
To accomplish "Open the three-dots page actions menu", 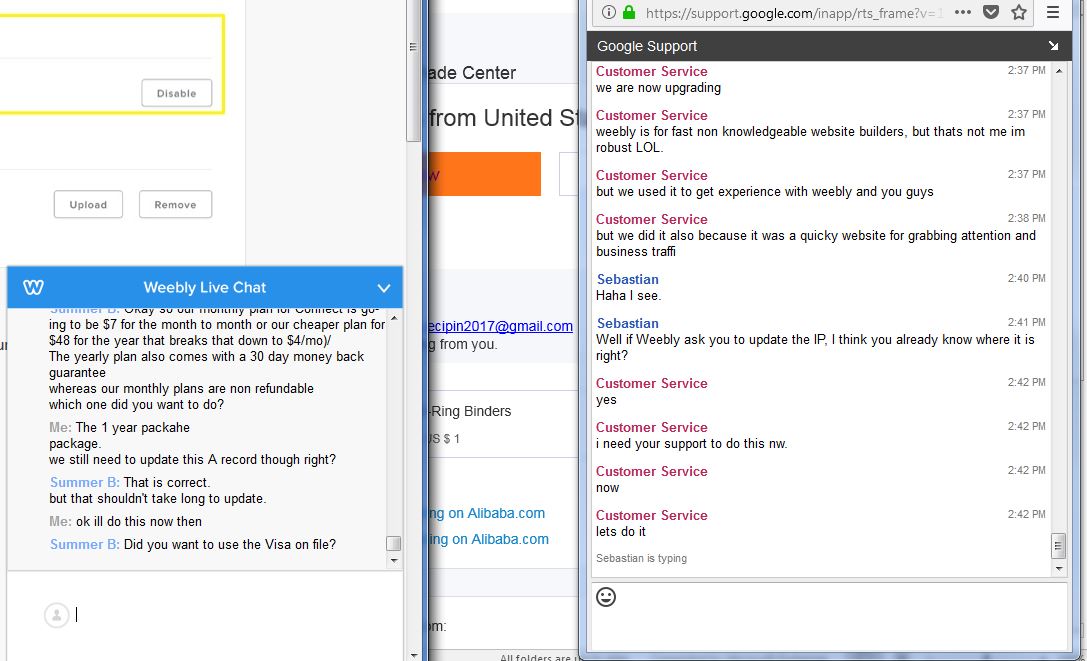I will [962, 12].
